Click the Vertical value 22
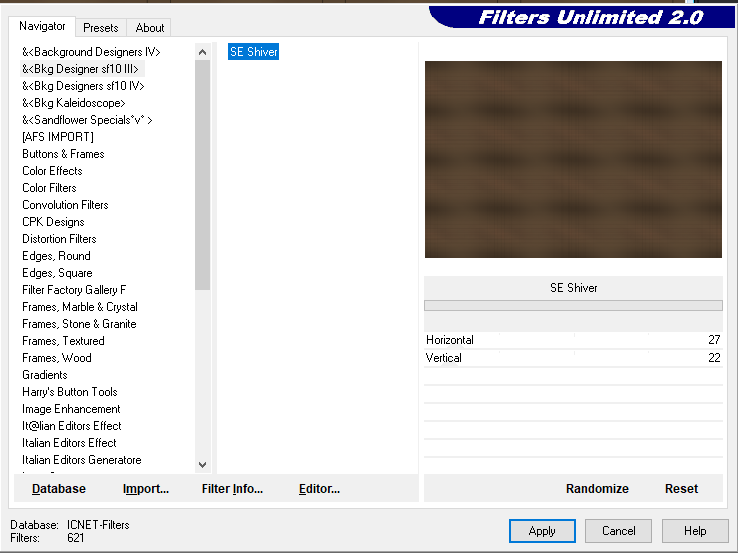738x553 pixels. (714, 358)
